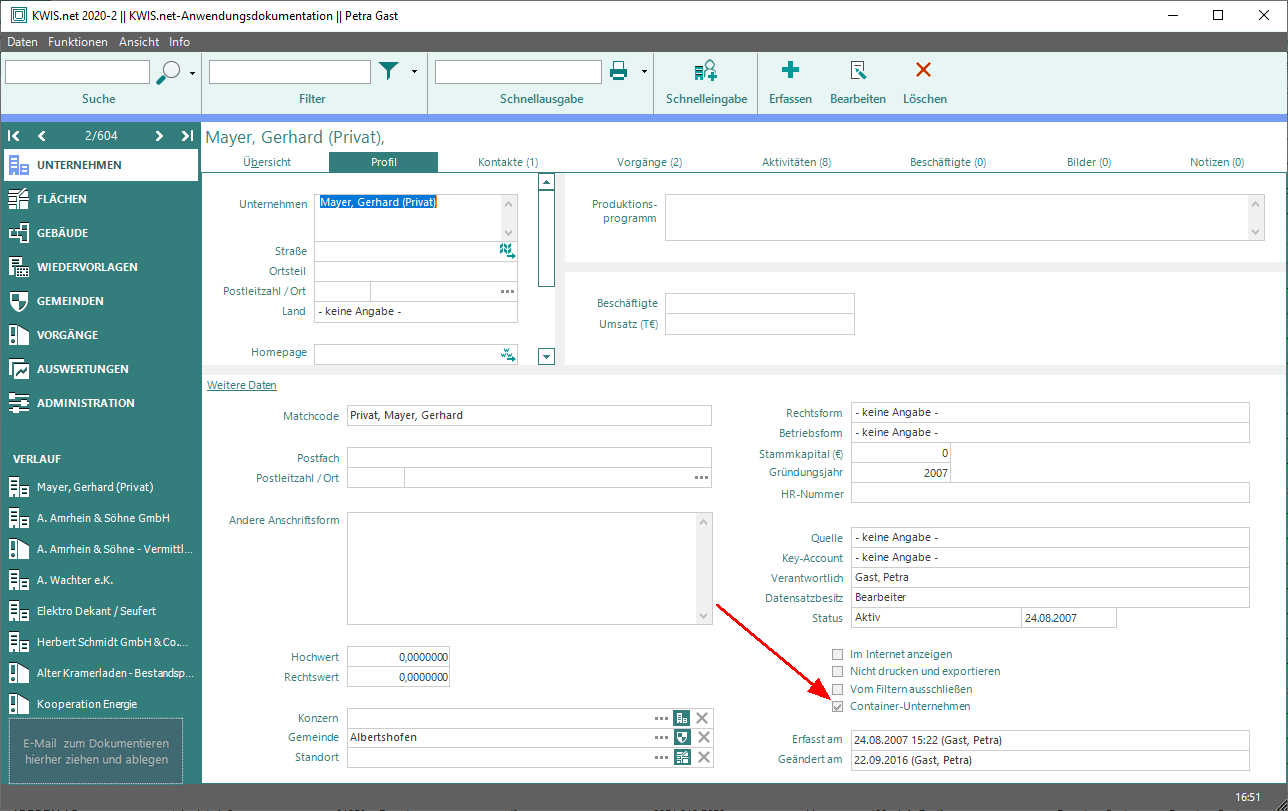
Task: Open Land dropdown
Action: [x=416, y=311]
